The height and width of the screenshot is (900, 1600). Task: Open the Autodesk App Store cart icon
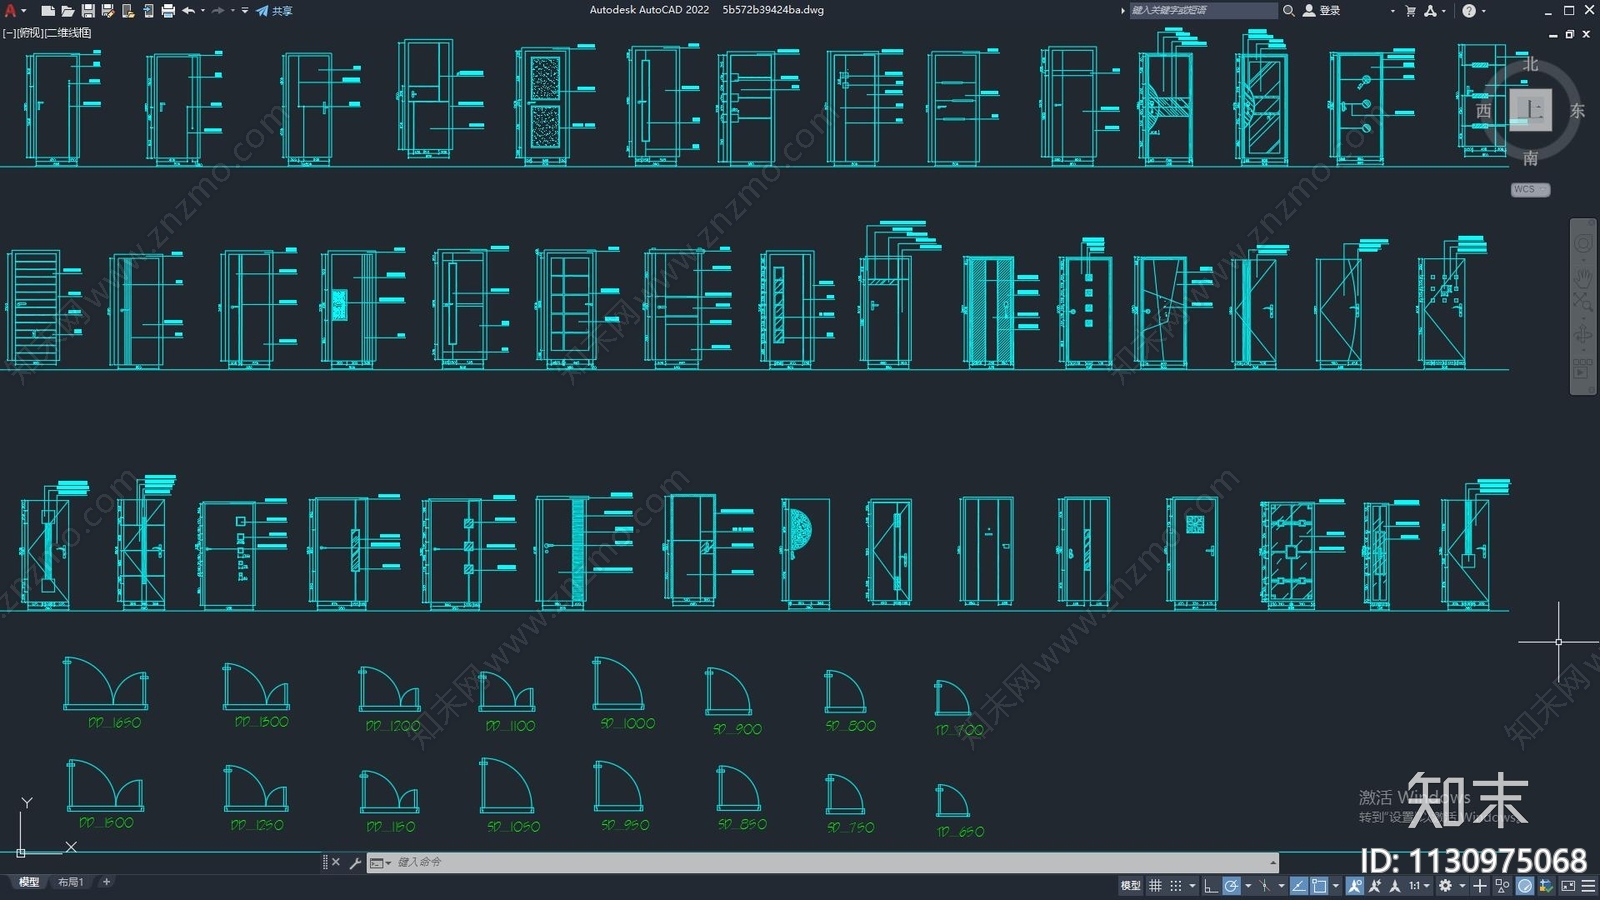click(x=1410, y=11)
